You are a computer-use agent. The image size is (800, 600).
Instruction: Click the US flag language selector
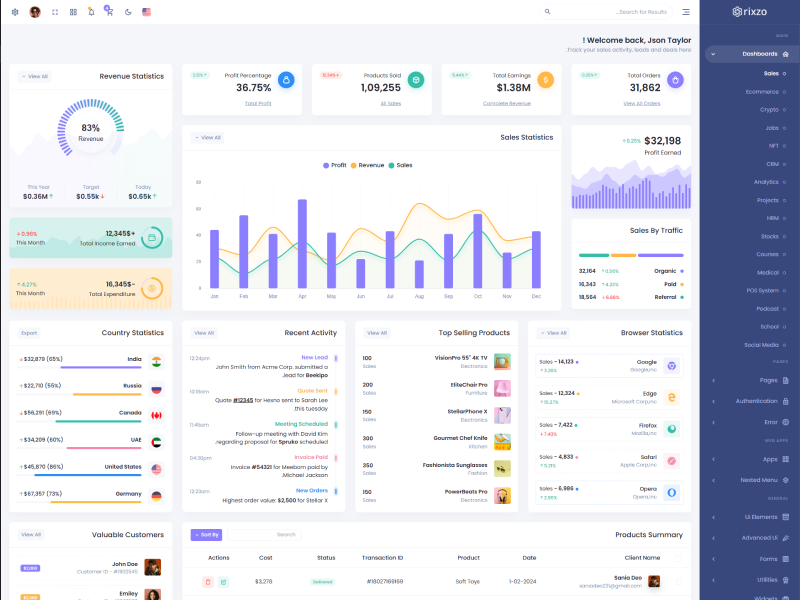pyautogui.click(x=147, y=12)
